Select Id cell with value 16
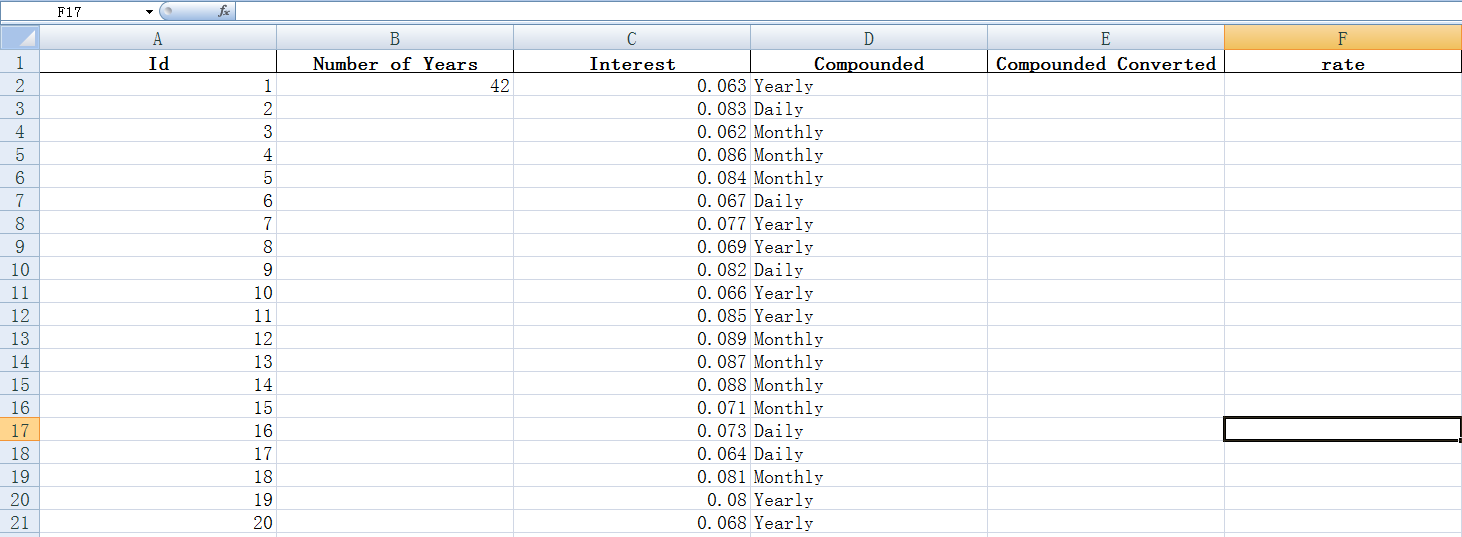The width and height of the screenshot is (1462, 537). 158,430
